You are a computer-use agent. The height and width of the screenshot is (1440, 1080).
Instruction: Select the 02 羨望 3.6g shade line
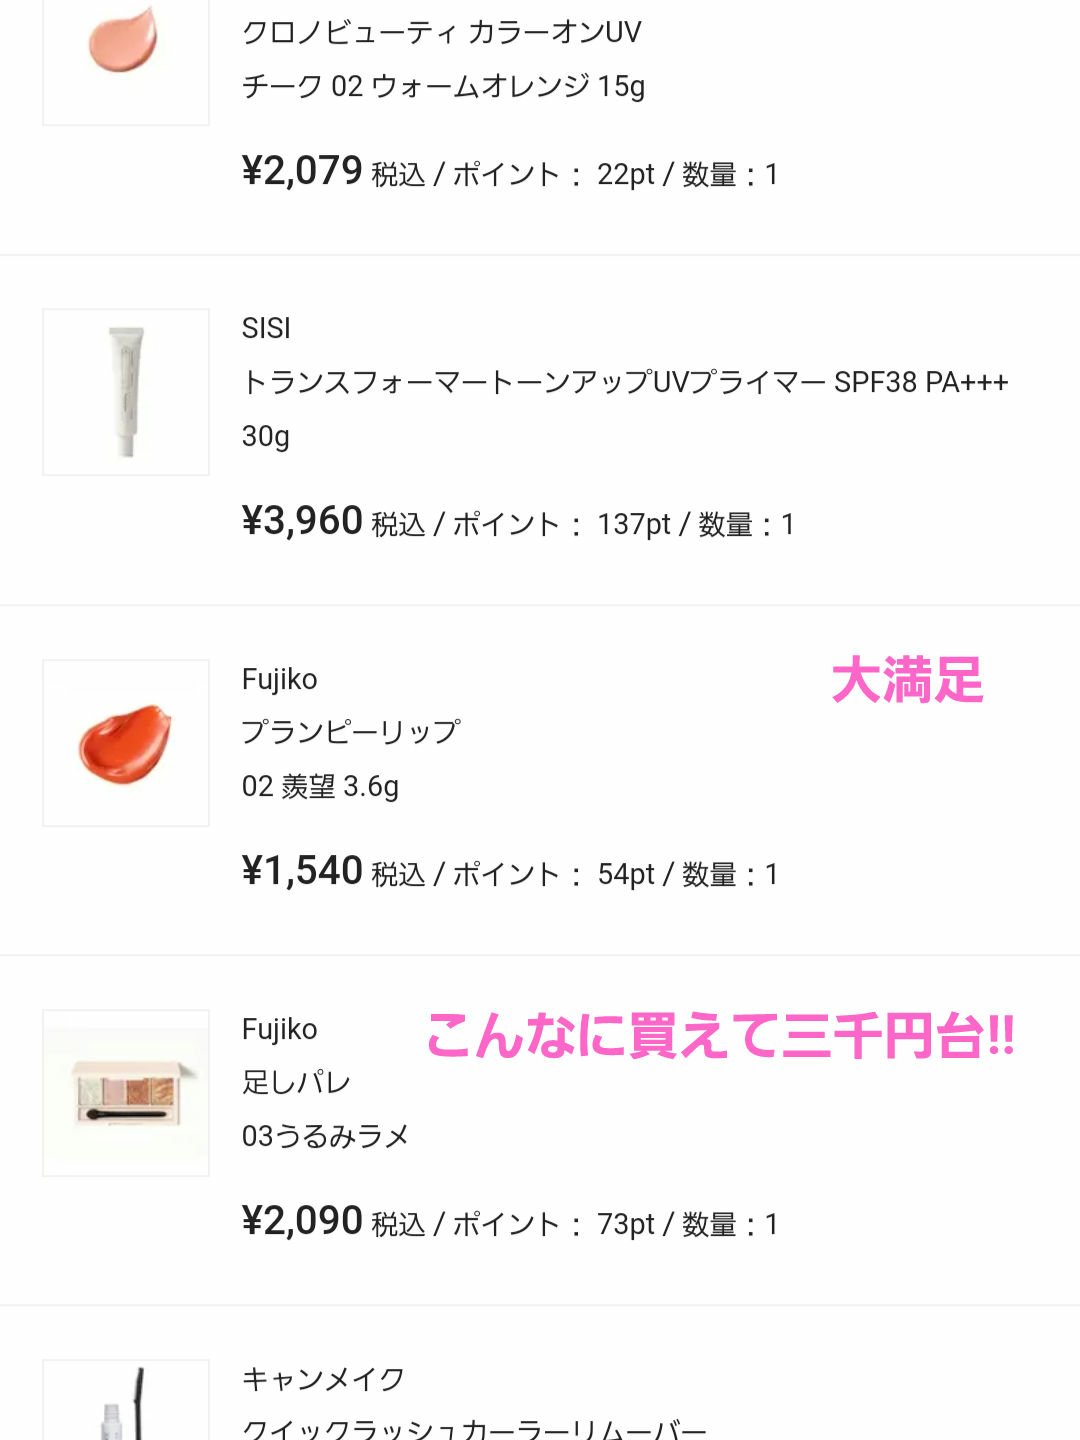[320, 786]
